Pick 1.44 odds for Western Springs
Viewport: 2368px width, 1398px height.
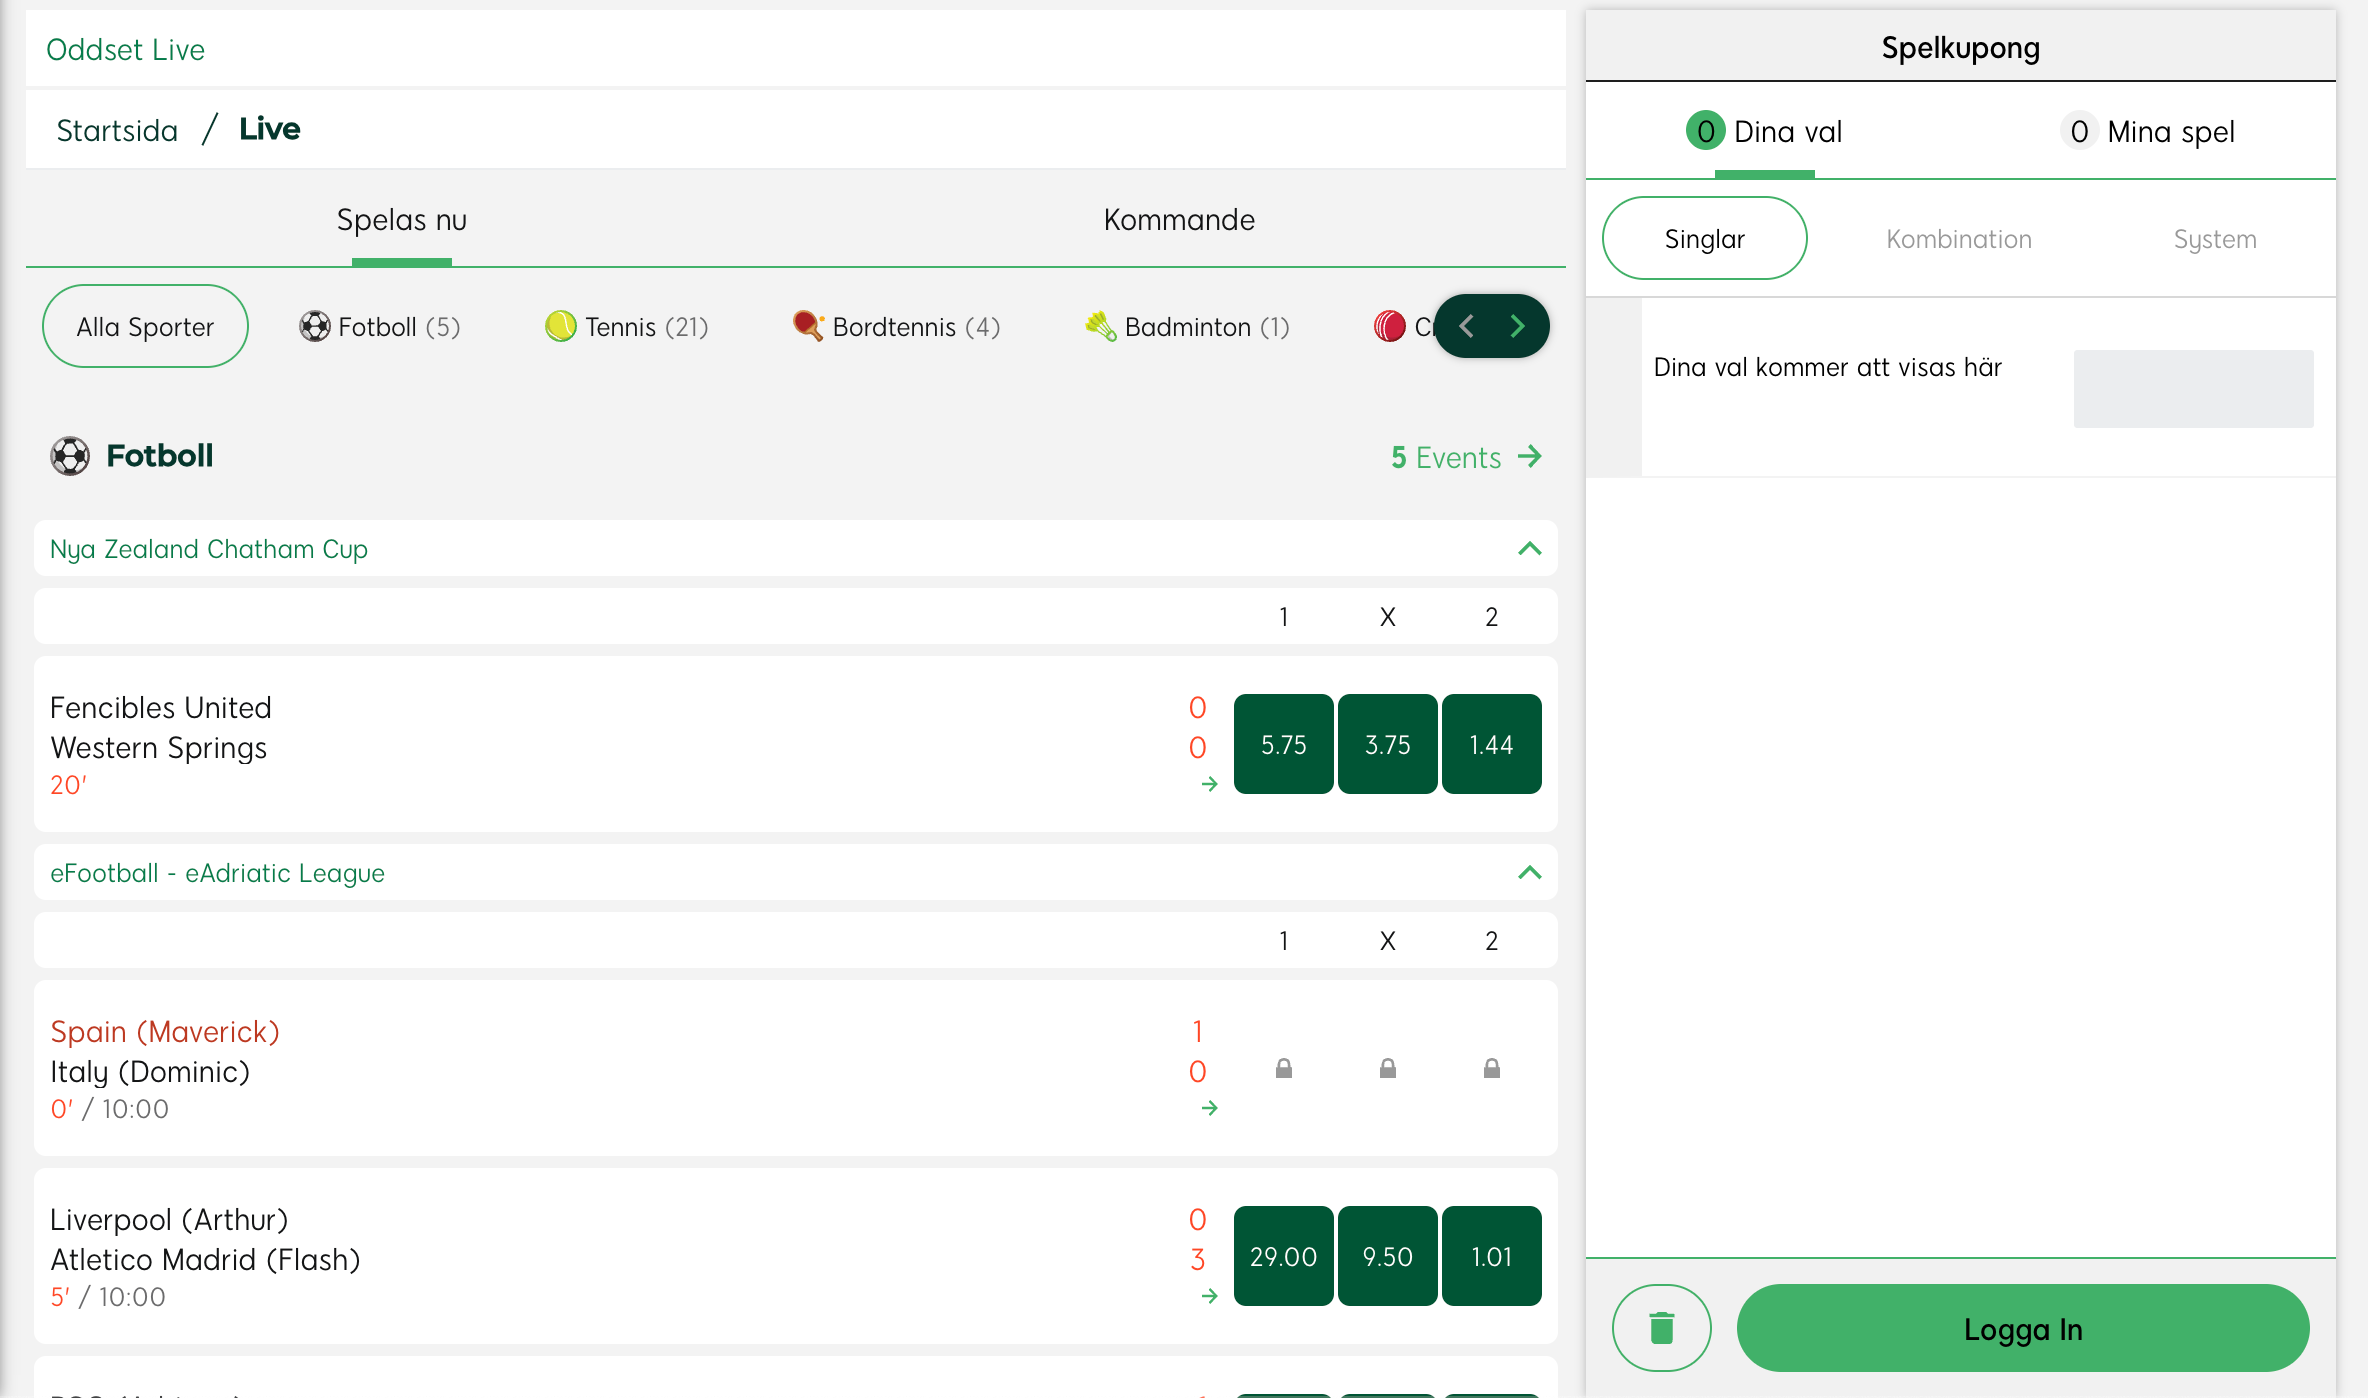click(x=1490, y=744)
